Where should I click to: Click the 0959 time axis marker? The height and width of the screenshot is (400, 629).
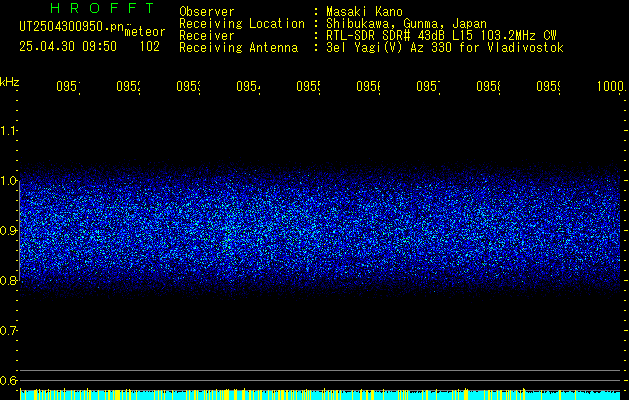pyautogui.click(x=548, y=87)
